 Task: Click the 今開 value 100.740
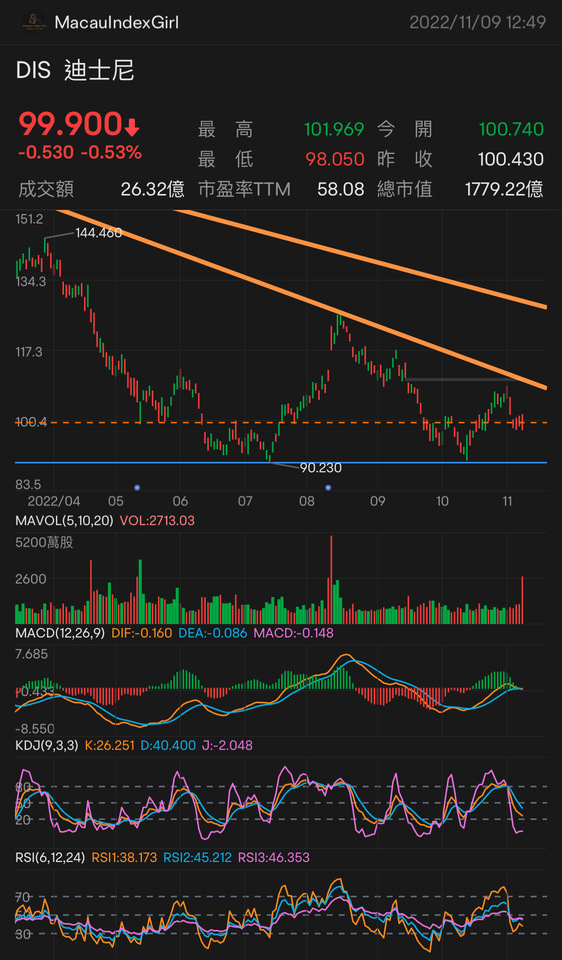(511, 130)
